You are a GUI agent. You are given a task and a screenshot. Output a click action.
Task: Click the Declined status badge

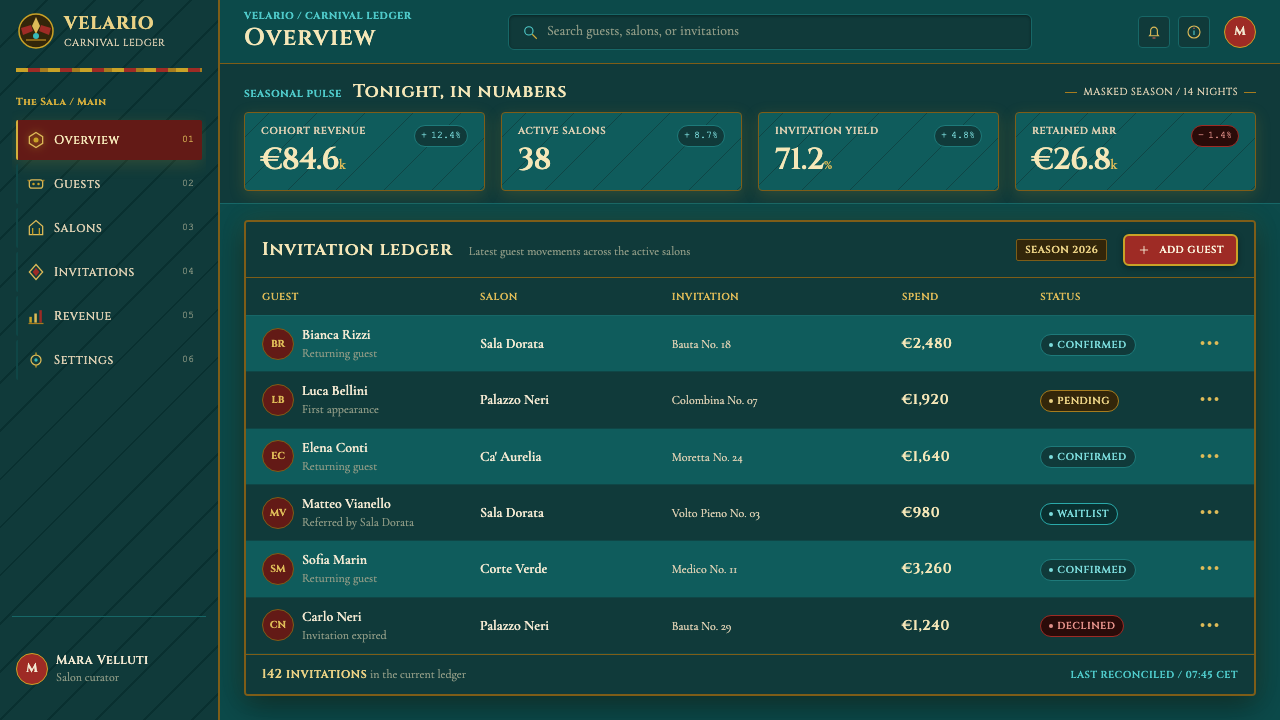click(x=1082, y=626)
